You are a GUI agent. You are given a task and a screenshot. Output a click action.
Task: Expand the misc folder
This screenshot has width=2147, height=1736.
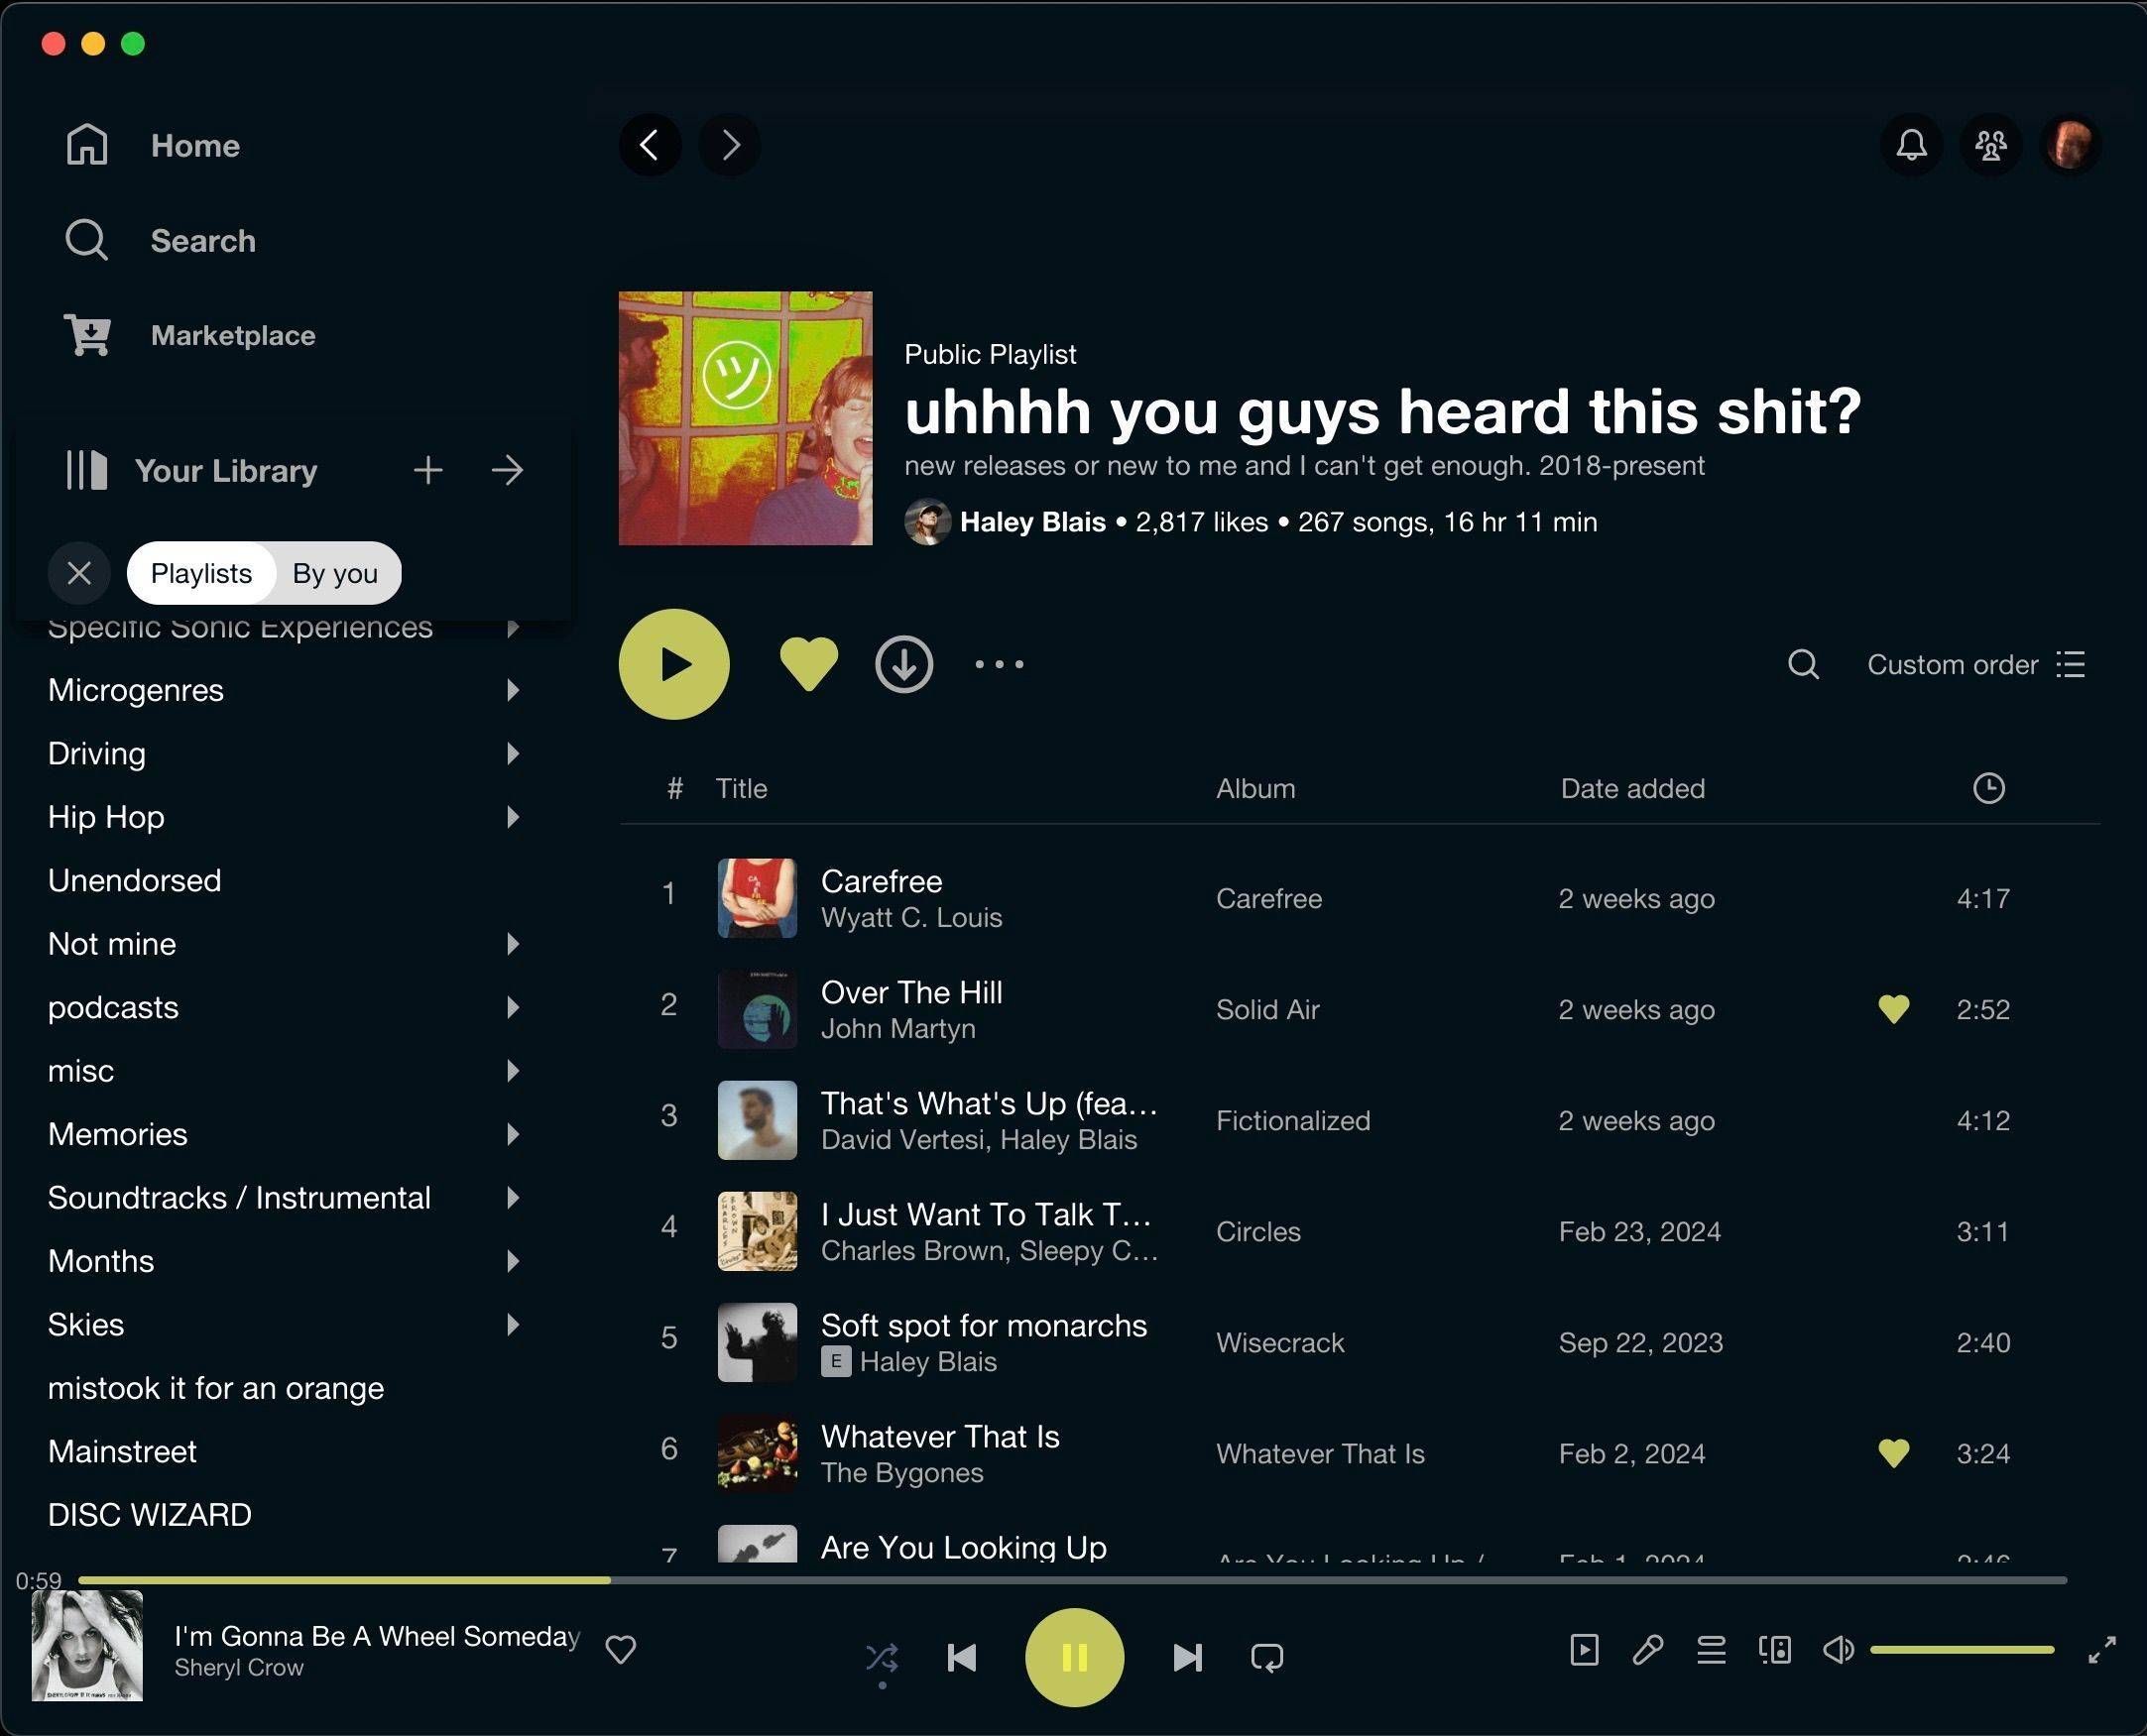click(x=513, y=1071)
